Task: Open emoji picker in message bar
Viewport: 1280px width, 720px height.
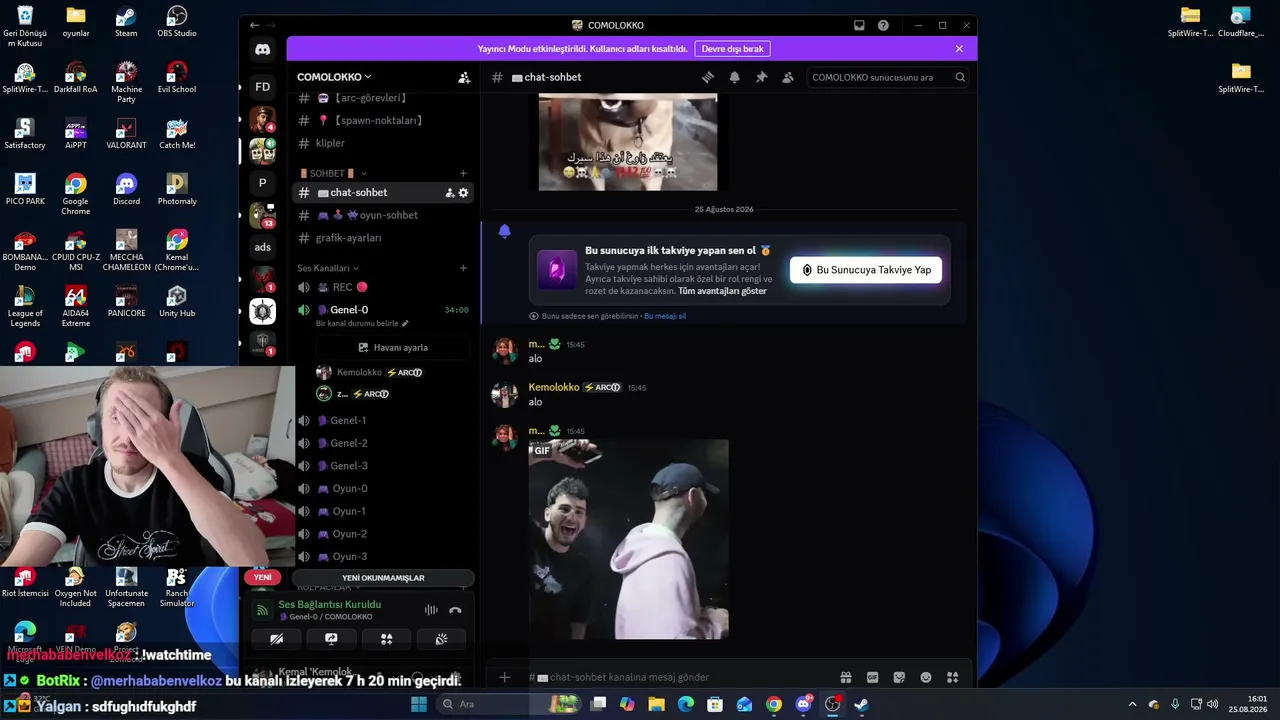Action: (926, 677)
